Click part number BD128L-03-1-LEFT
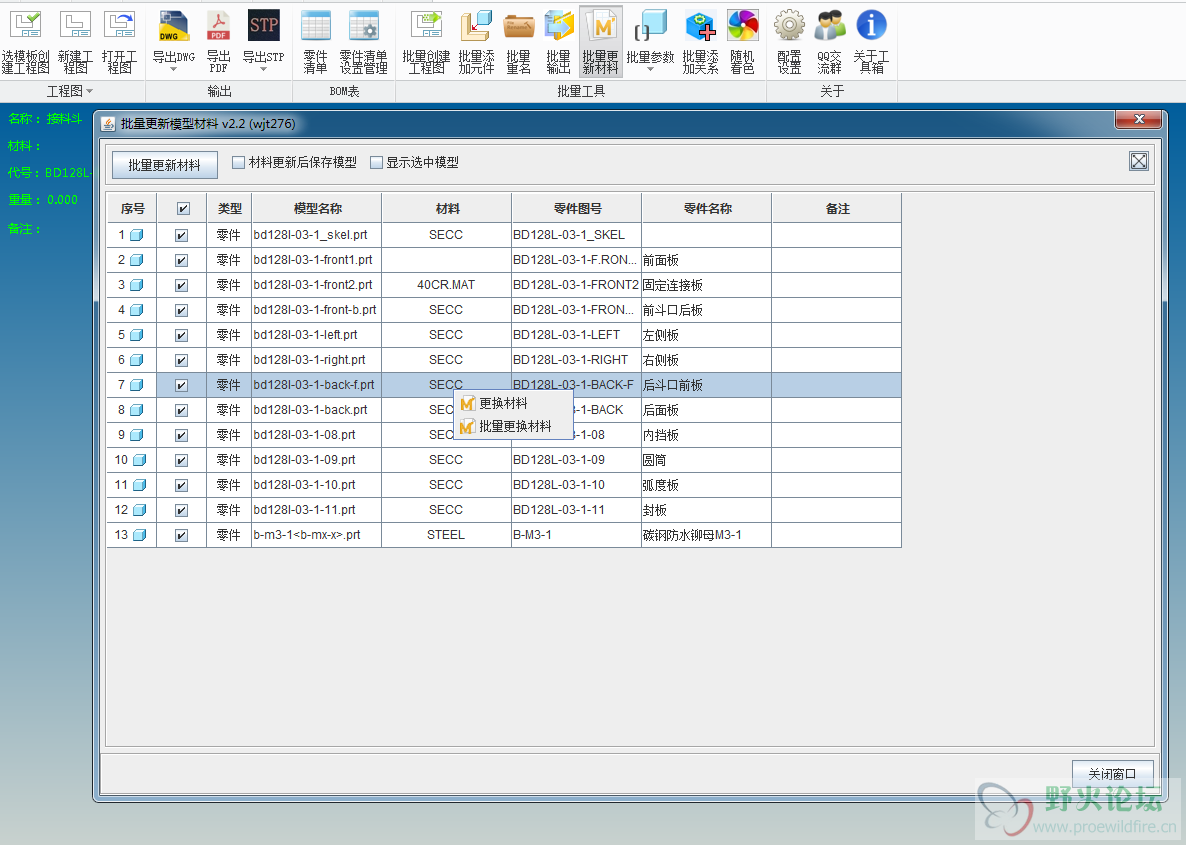Viewport: 1186px width, 845px height. pos(576,335)
